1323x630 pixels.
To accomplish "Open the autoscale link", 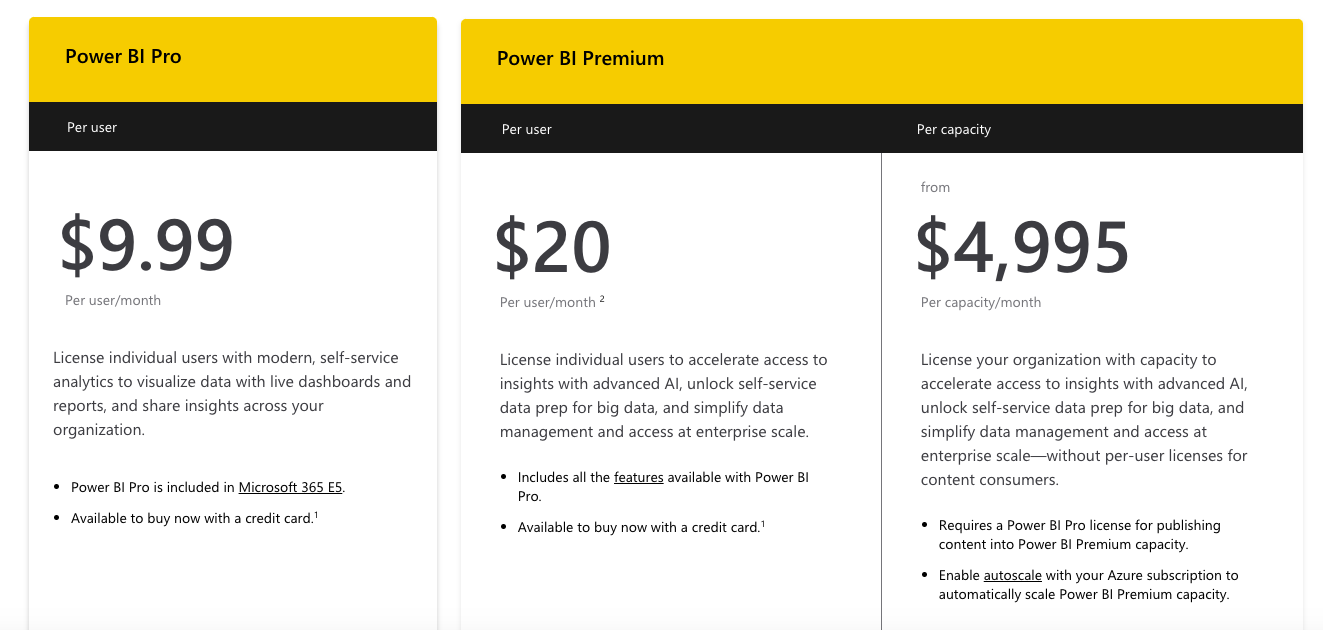I will [1013, 576].
